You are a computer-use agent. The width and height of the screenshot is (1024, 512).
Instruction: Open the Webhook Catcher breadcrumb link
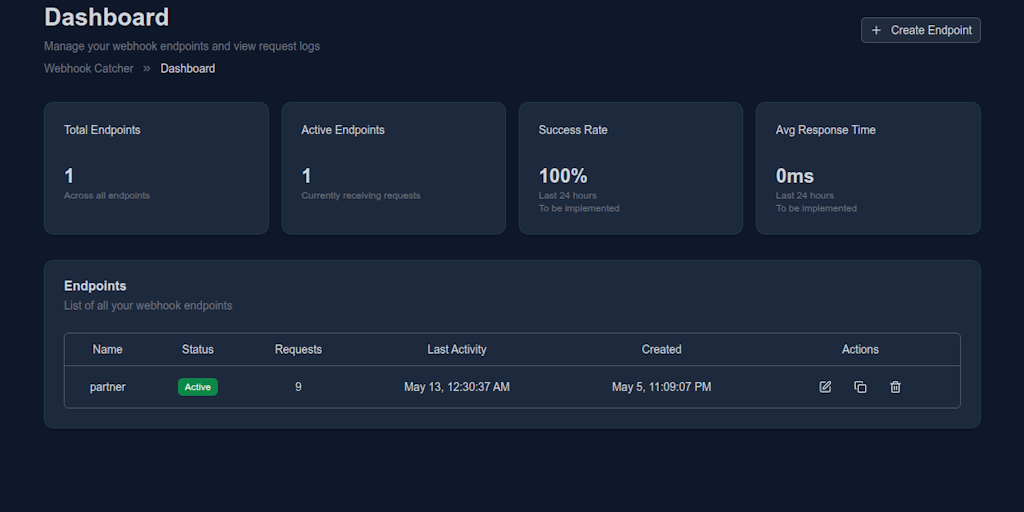[x=89, y=69]
